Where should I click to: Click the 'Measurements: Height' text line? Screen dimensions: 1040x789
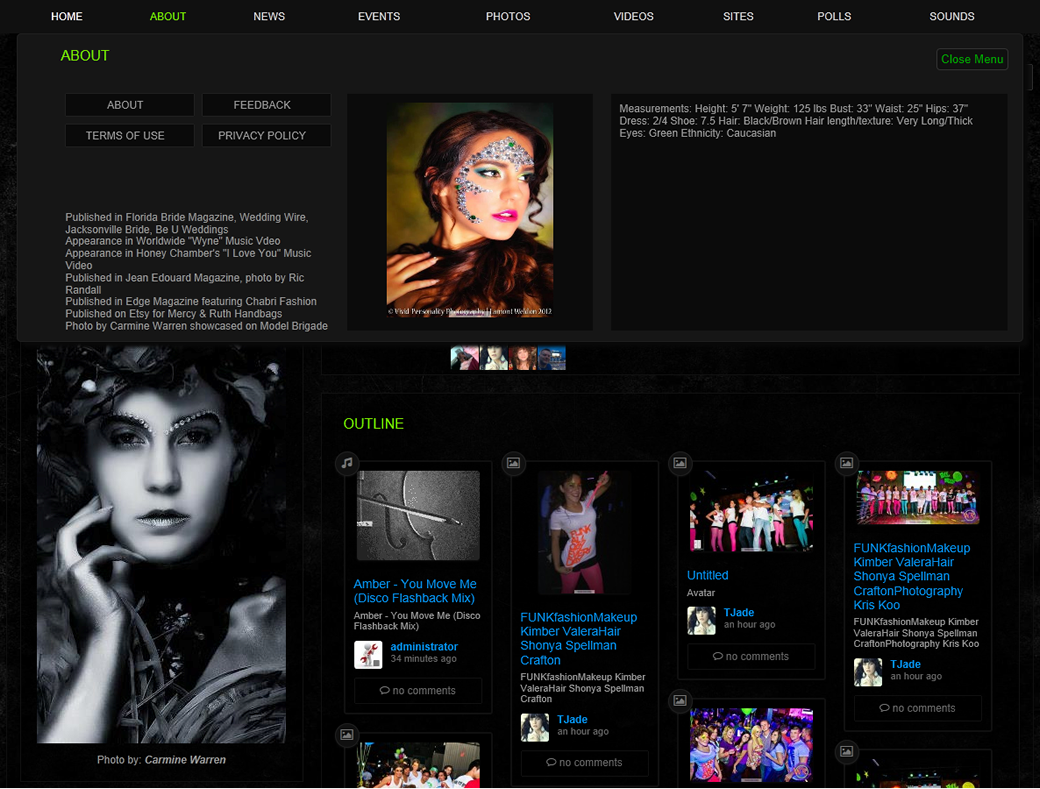point(793,109)
